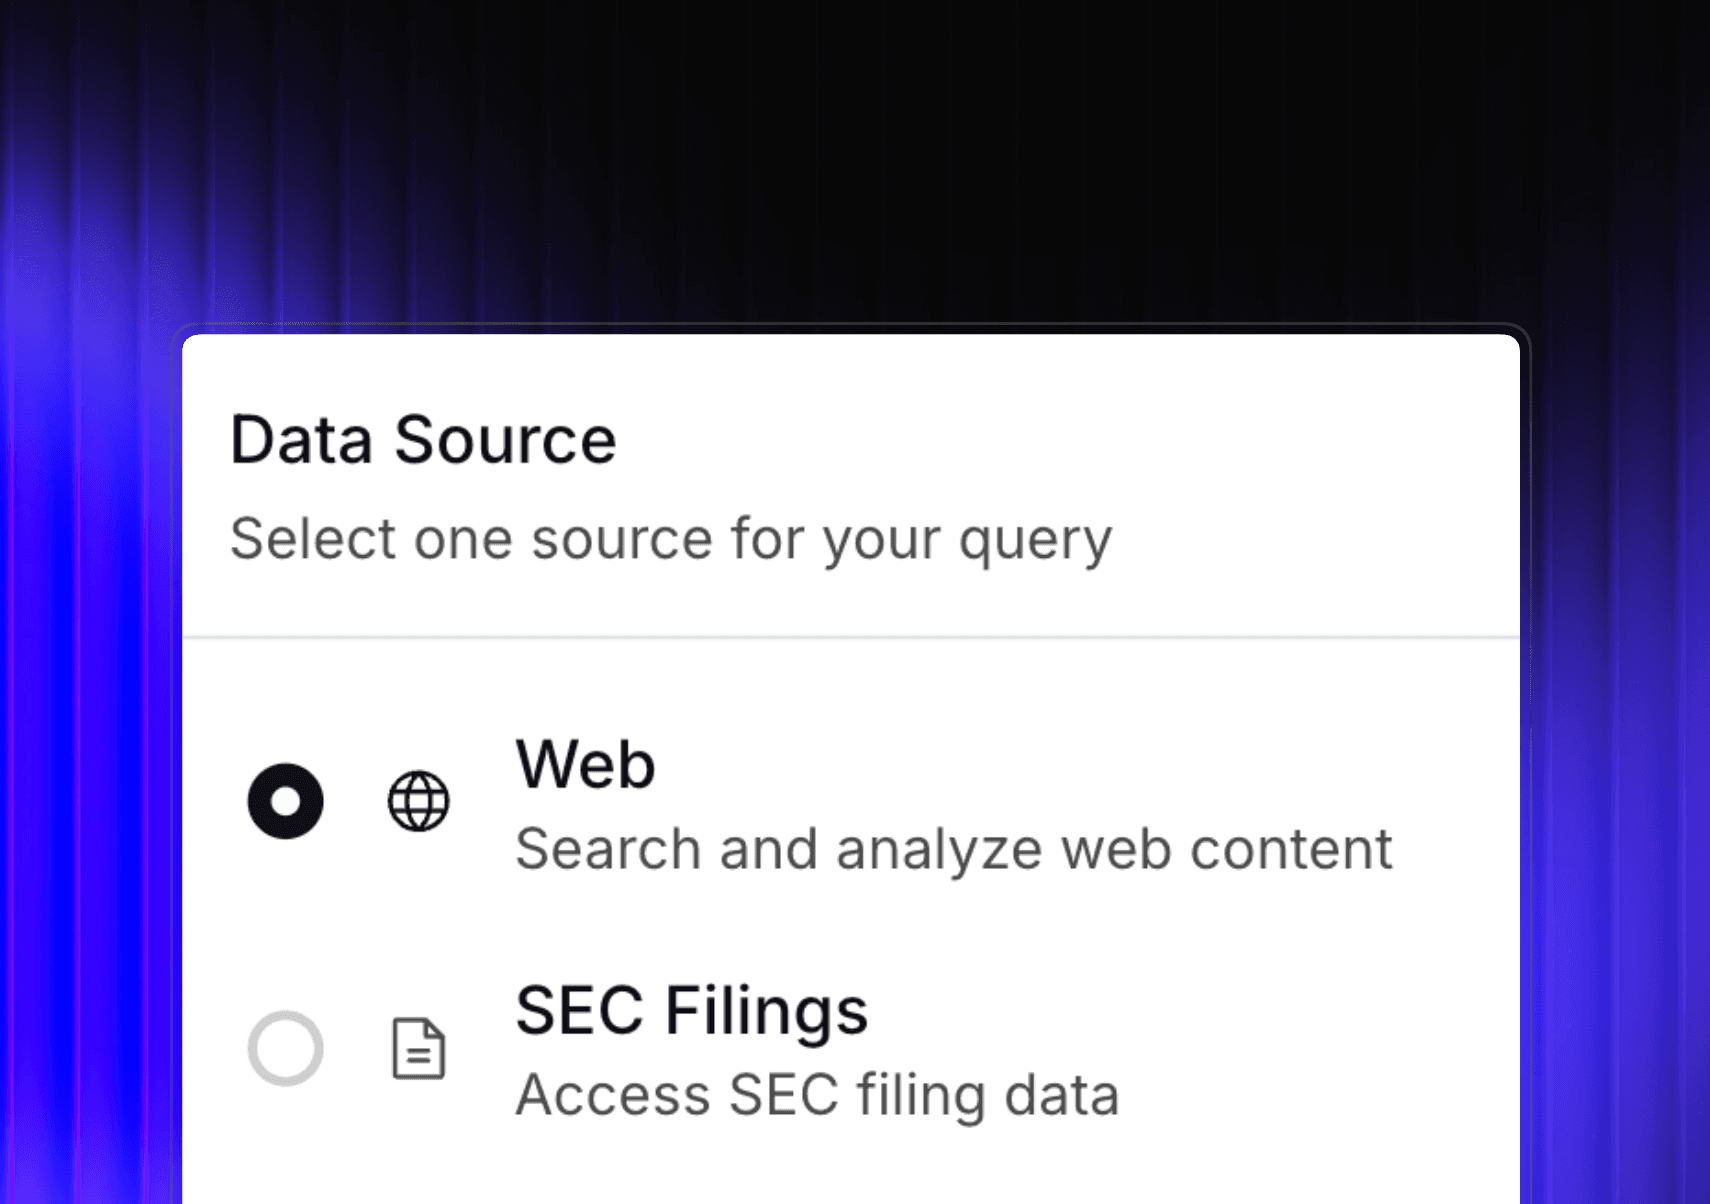Click the white dot inside Web radio
1710x1204 pixels.
point(285,801)
